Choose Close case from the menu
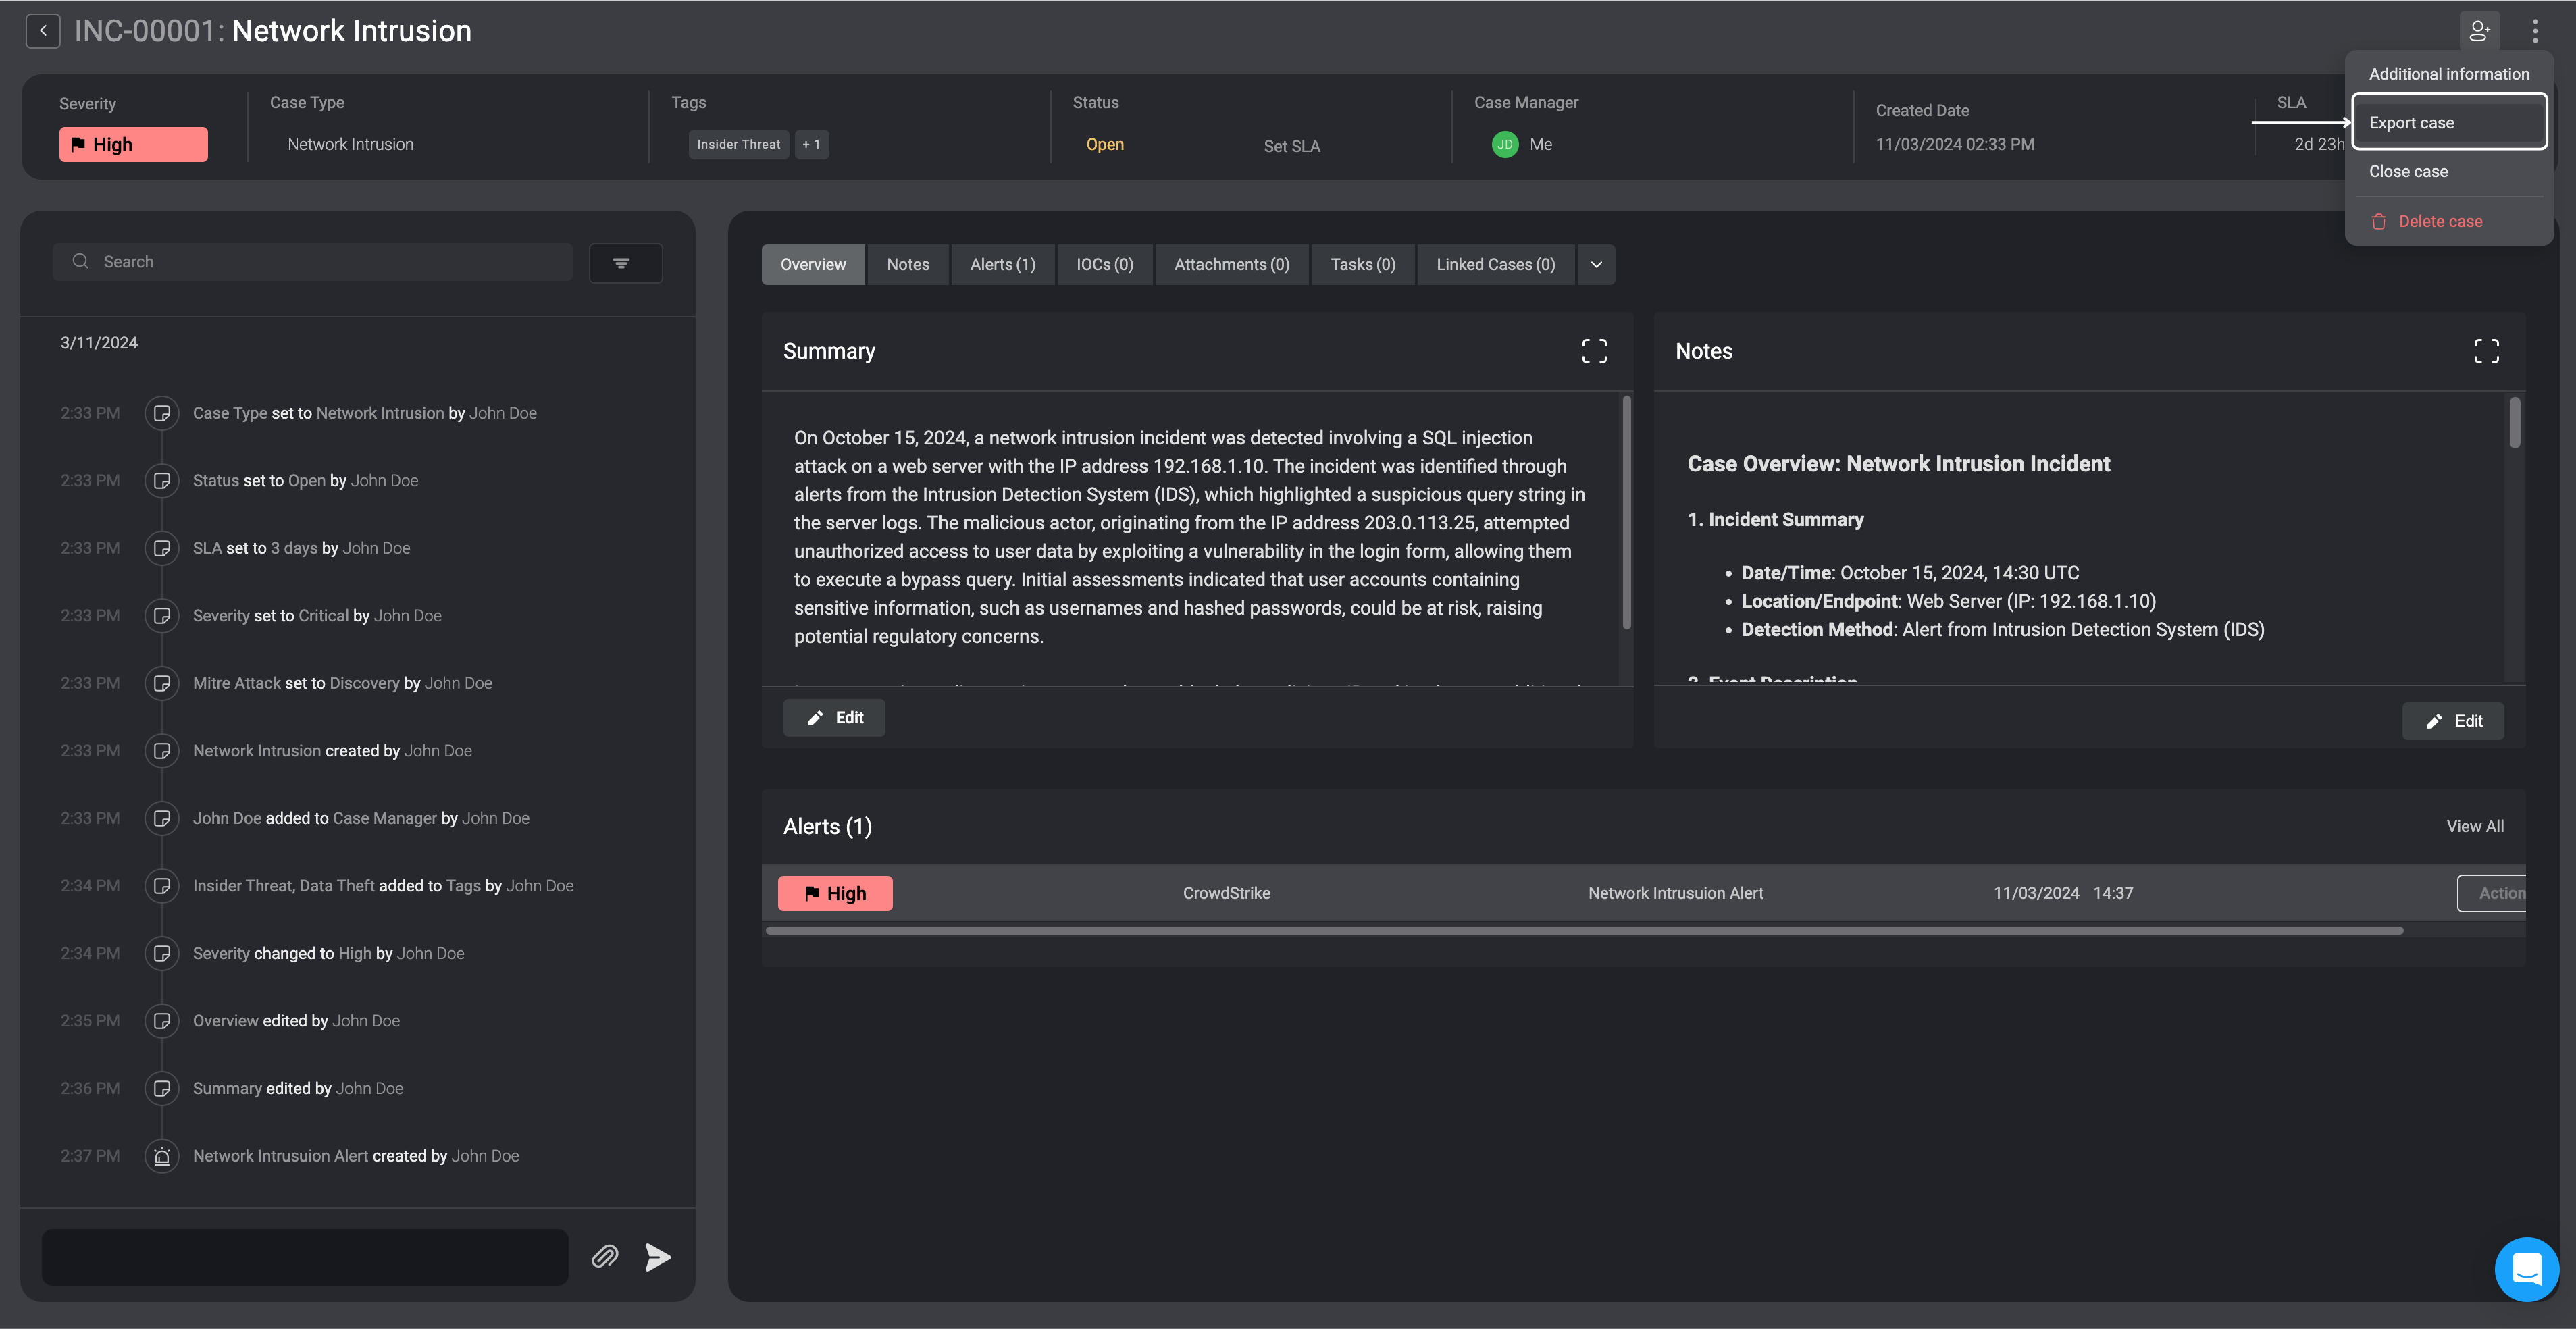 pos(2448,171)
